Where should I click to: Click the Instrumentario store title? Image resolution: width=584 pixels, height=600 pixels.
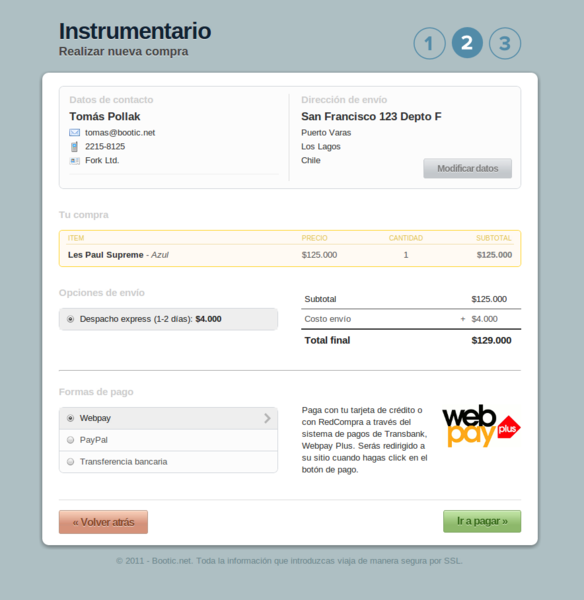click(x=135, y=31)
